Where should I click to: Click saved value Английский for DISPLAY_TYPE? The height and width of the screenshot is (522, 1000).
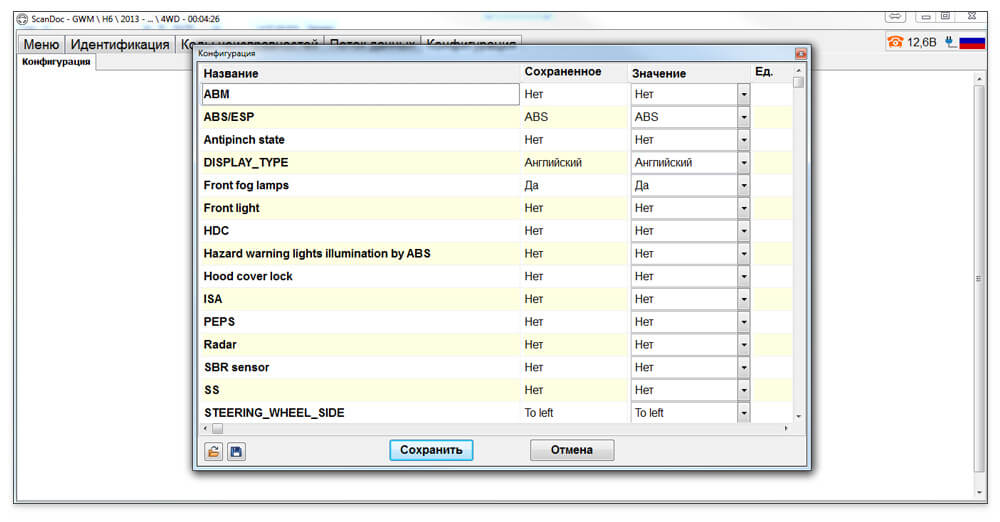coord(553,163)
